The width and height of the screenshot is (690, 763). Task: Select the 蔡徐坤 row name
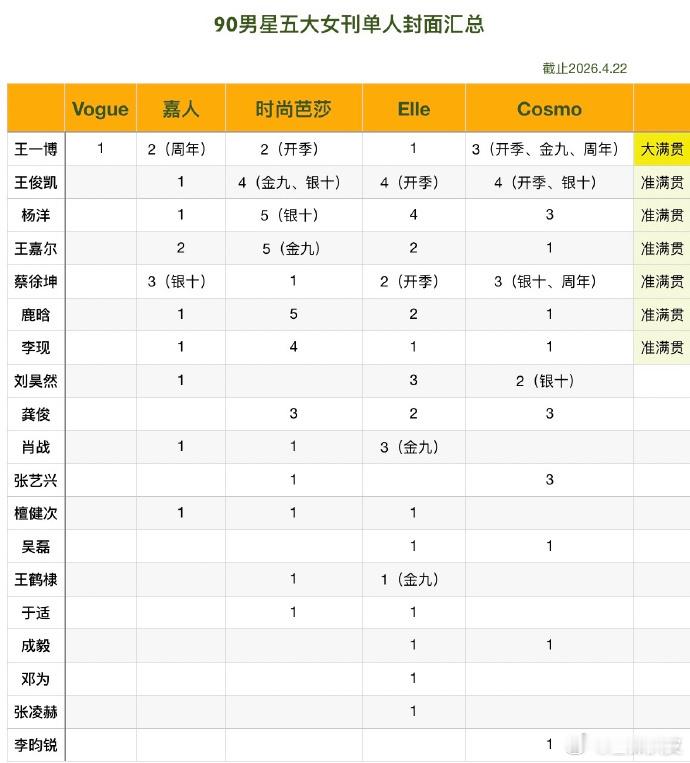(36, 281)
